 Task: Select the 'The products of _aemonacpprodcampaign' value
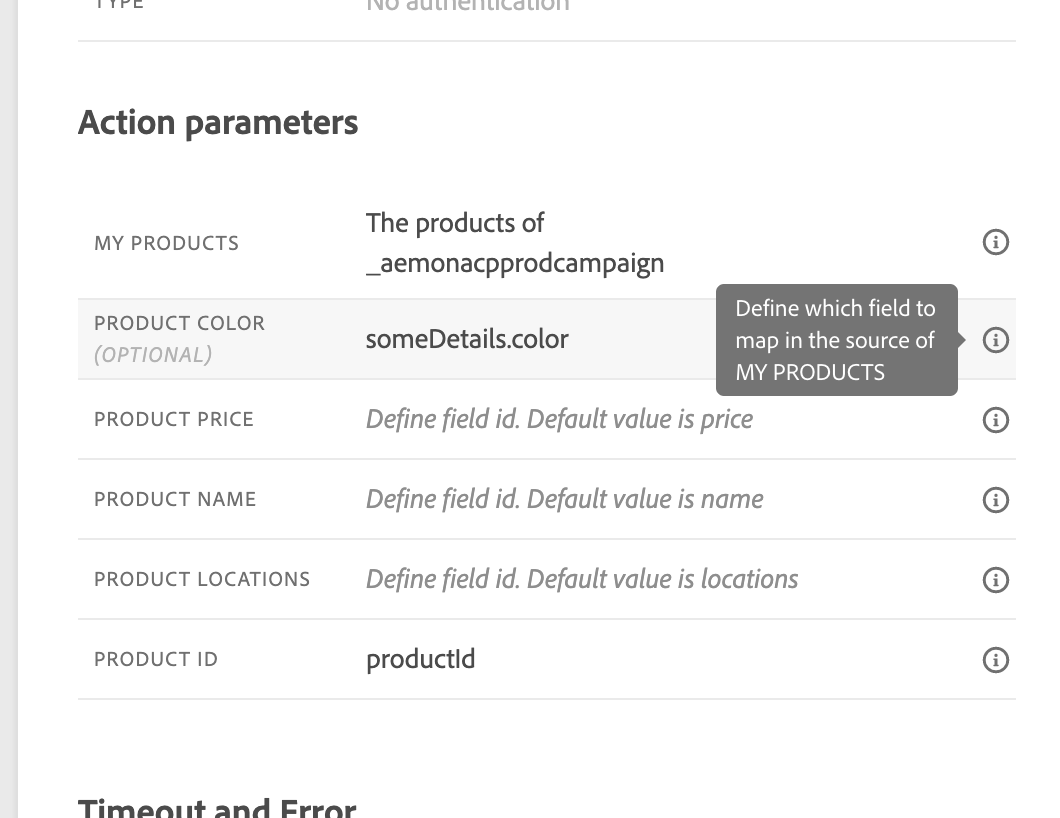tap(514, 243)
